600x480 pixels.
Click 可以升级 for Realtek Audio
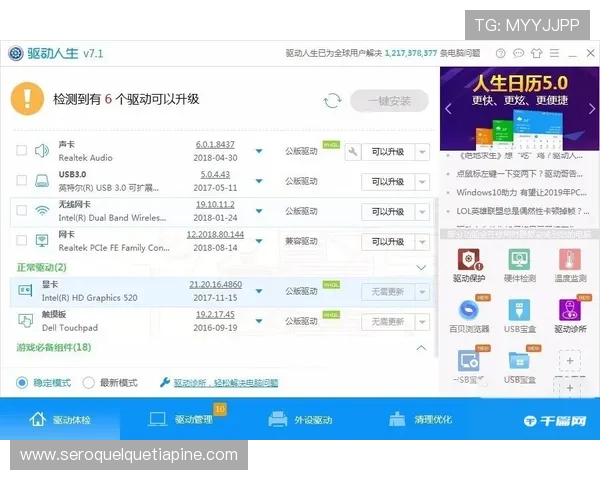(388, 152)
